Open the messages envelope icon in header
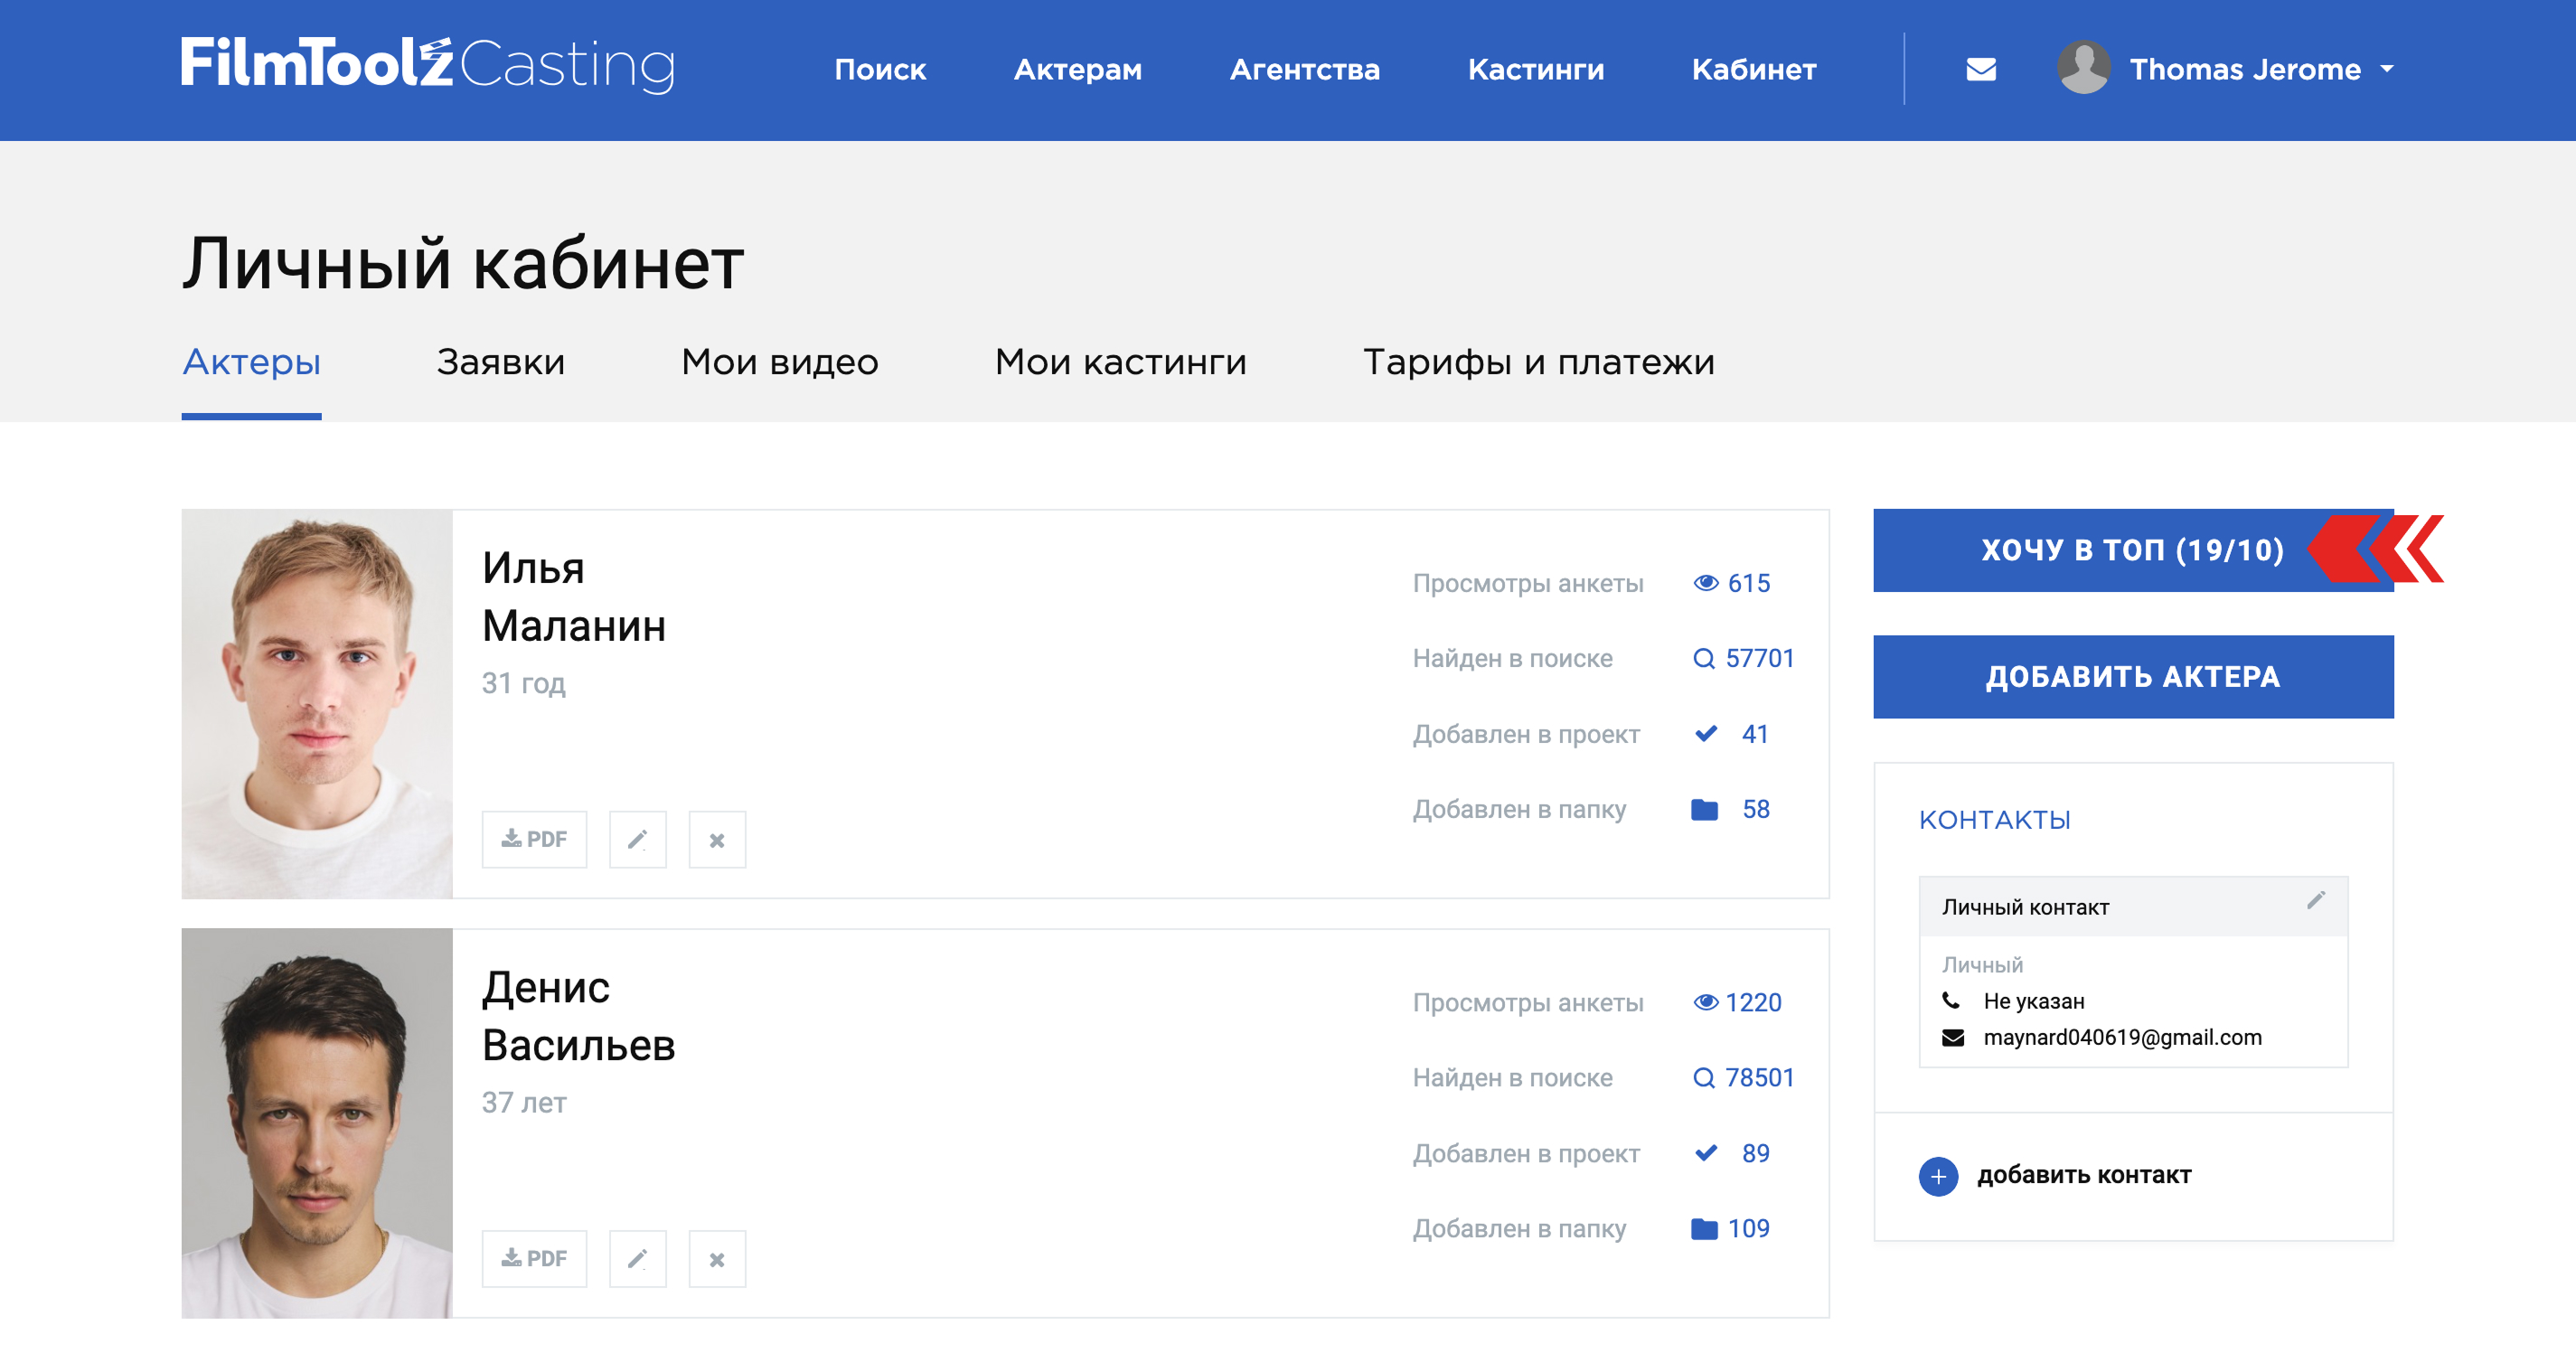This screenshot has height=1353, width=2576. (x=1980, y=69)
